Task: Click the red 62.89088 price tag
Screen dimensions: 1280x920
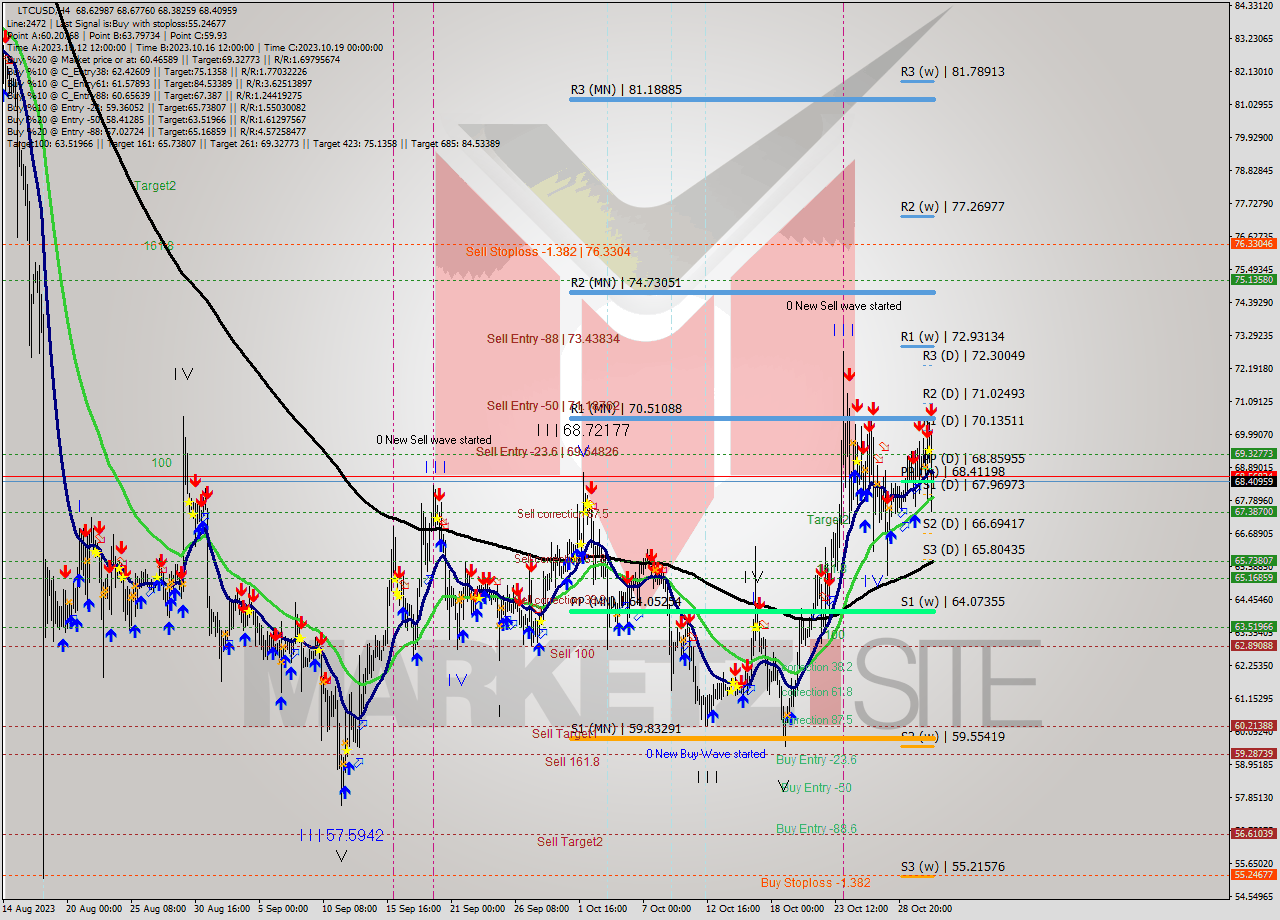Action: click(1253, 646)
